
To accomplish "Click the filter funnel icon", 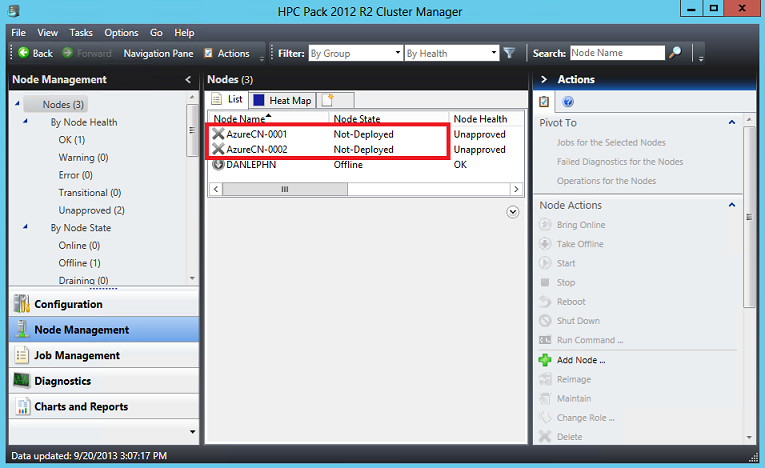I will coord(509,53).
